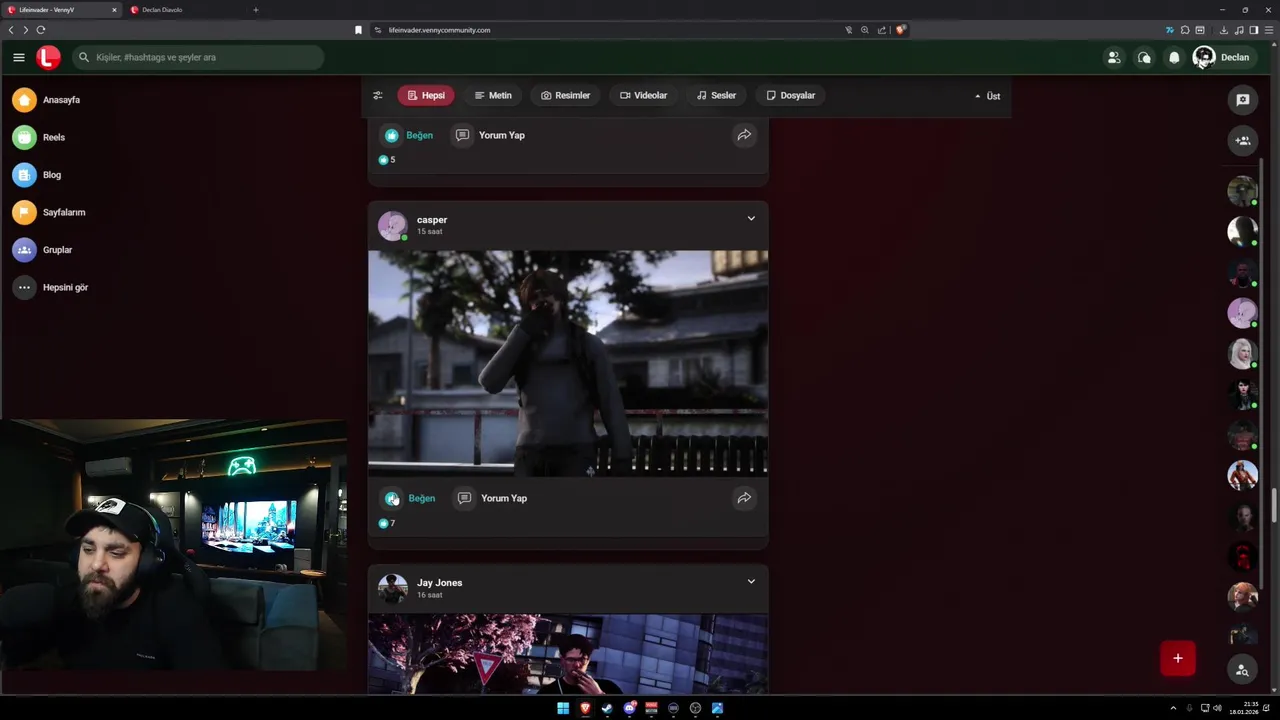
Task: Comment on the top post via Yorum Yap
Action: 490,135
